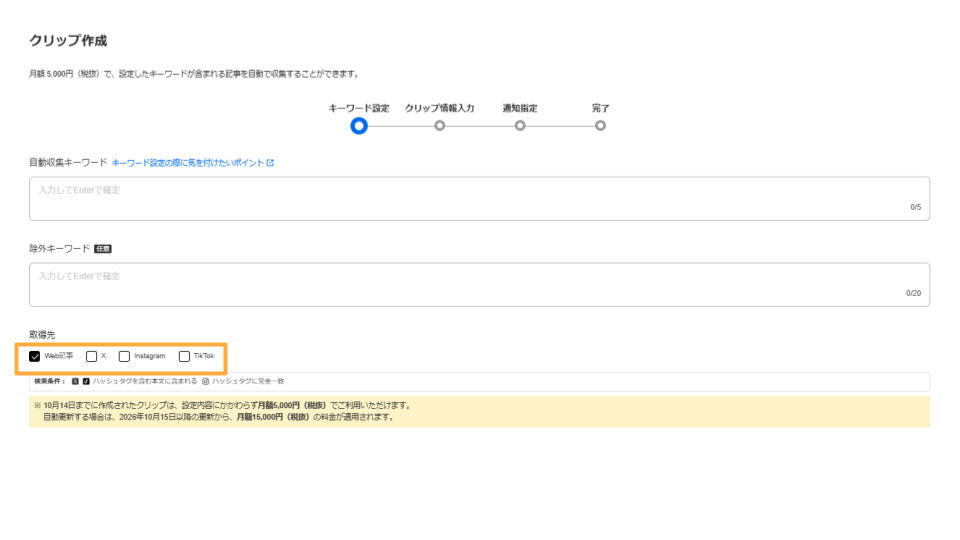
Task: Uncheck the Web記事 checkbox
Action: click(x=35, y=356)
